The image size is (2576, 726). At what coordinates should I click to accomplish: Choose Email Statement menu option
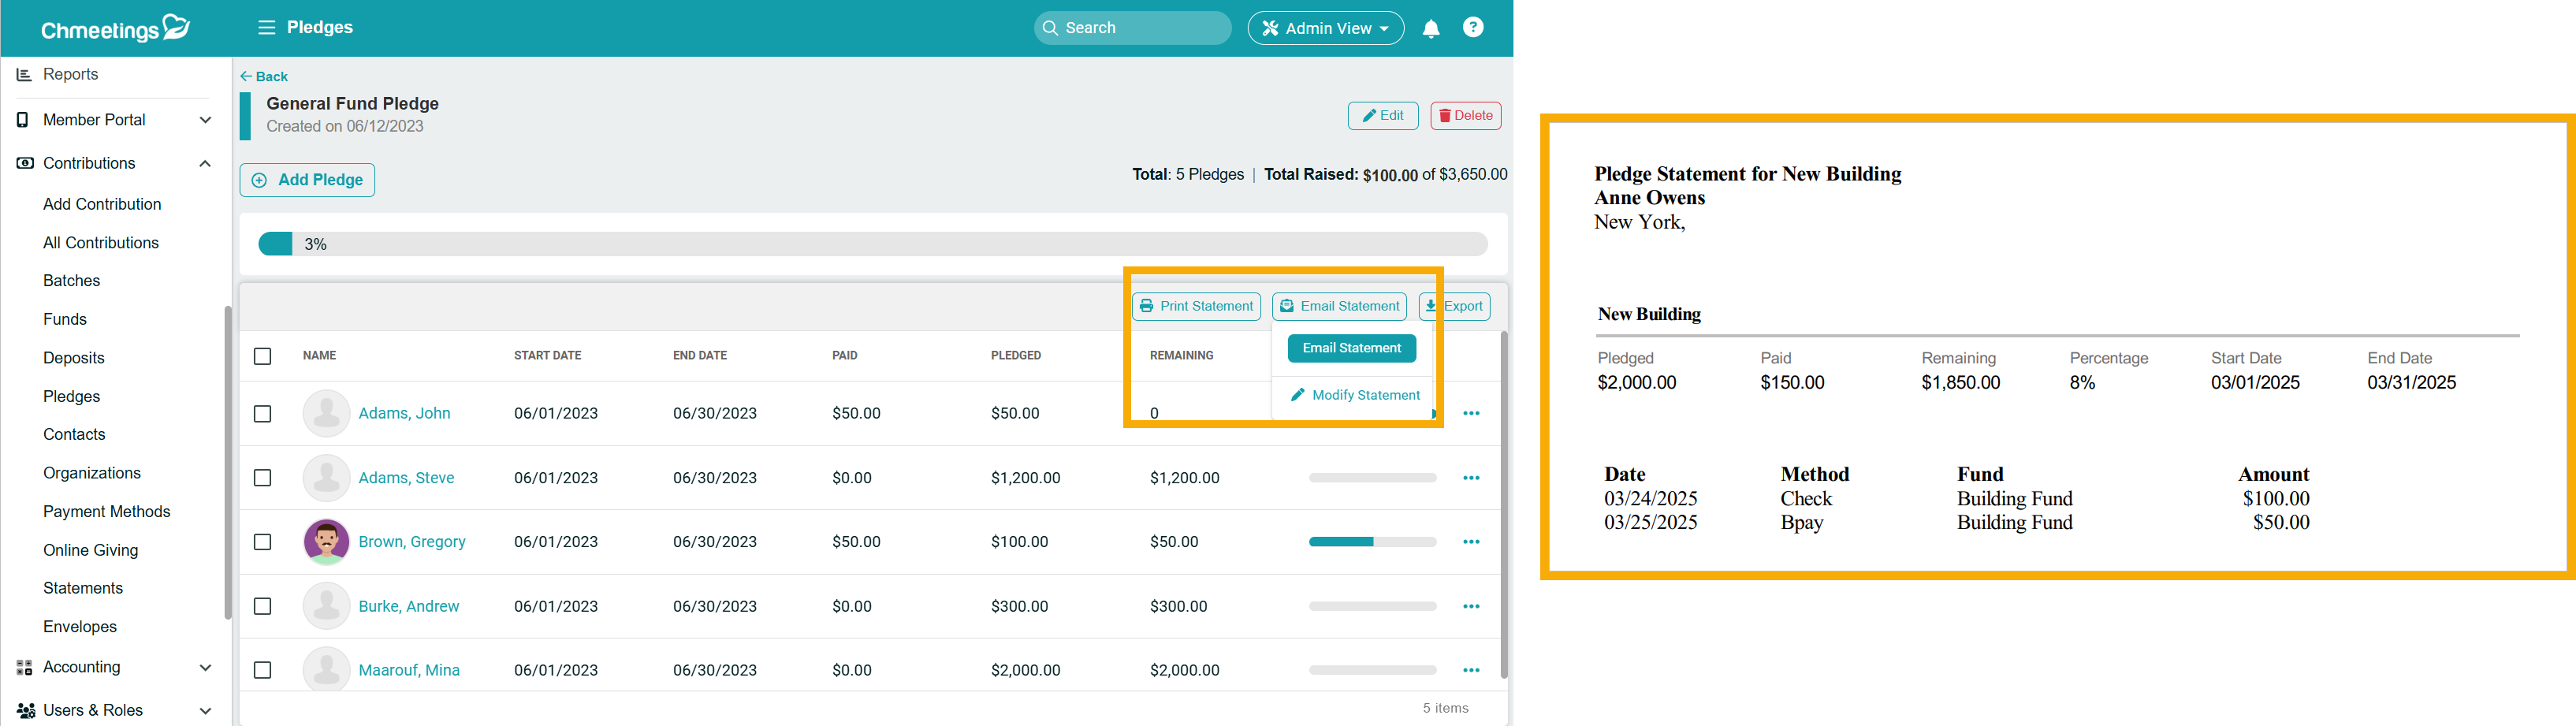point(1352,348)
